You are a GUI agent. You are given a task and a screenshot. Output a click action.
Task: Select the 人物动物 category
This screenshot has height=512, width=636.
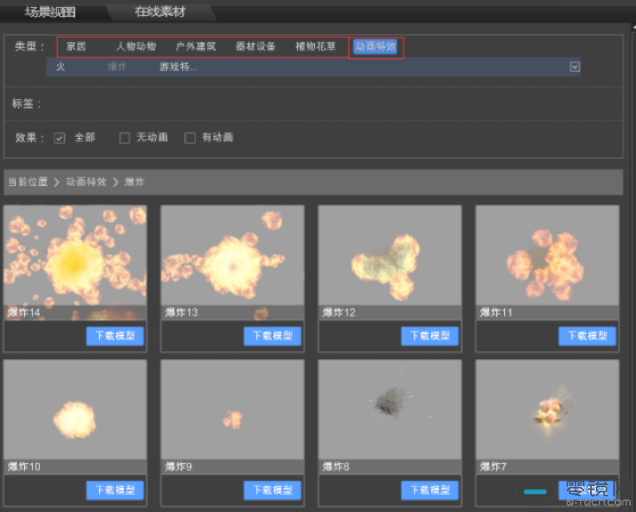tap(136, 47)
